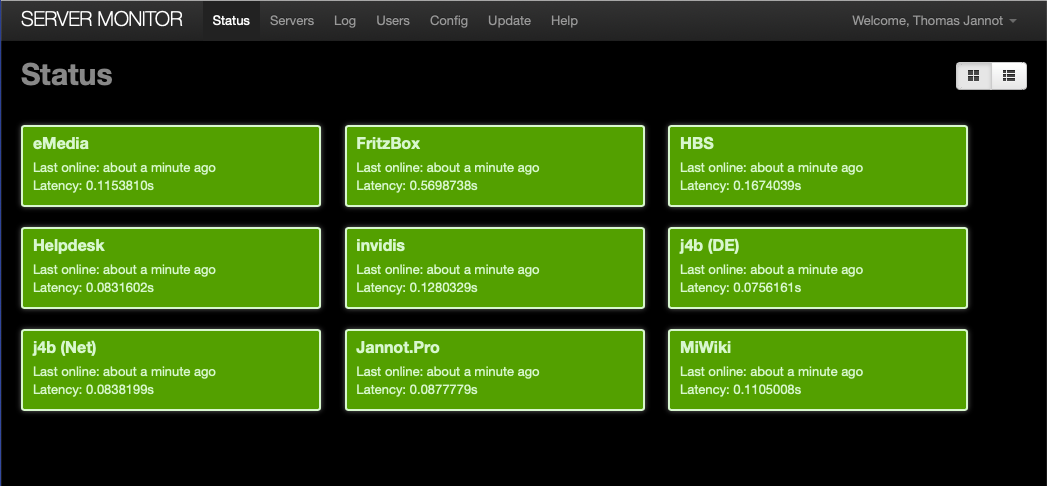The width and height of the screenshot is (1047, 486).
Task: Select the Update menu item
Action: pos(509,21)
